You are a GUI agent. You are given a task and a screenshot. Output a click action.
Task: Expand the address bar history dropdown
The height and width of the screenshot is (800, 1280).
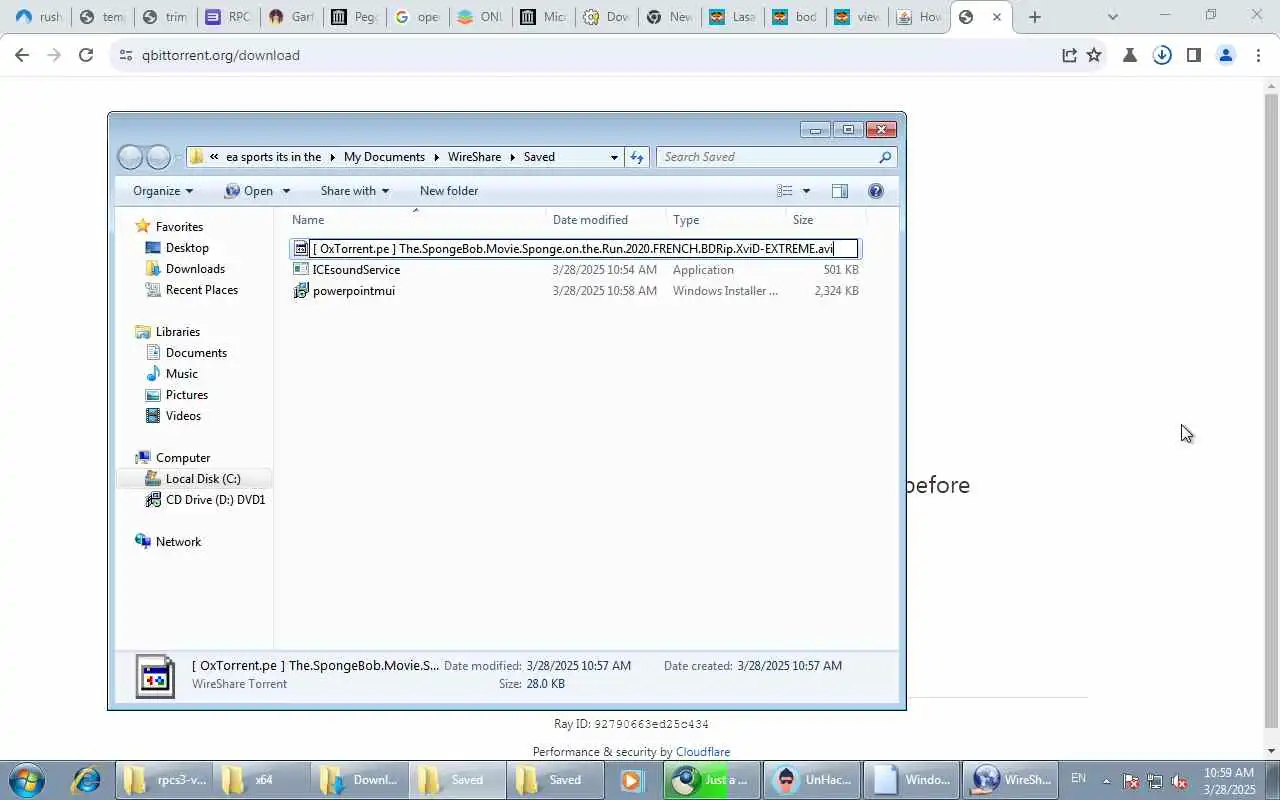click(614, 157)
